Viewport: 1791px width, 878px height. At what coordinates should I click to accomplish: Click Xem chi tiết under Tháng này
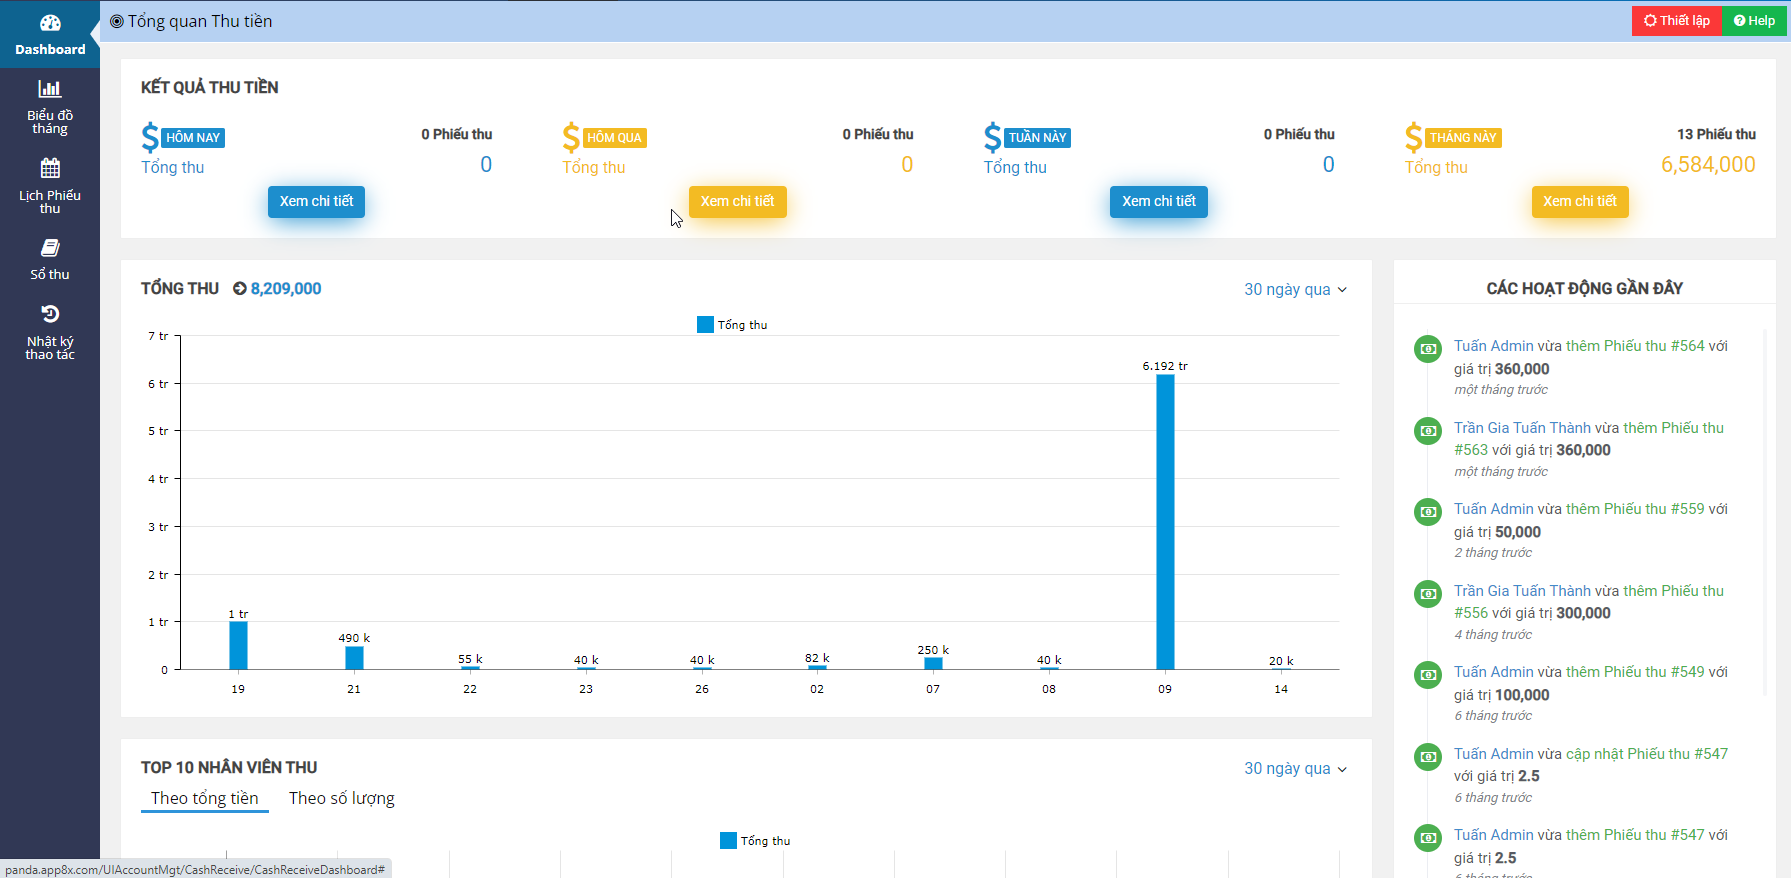pyautogui.click(x=1579, y=202)
